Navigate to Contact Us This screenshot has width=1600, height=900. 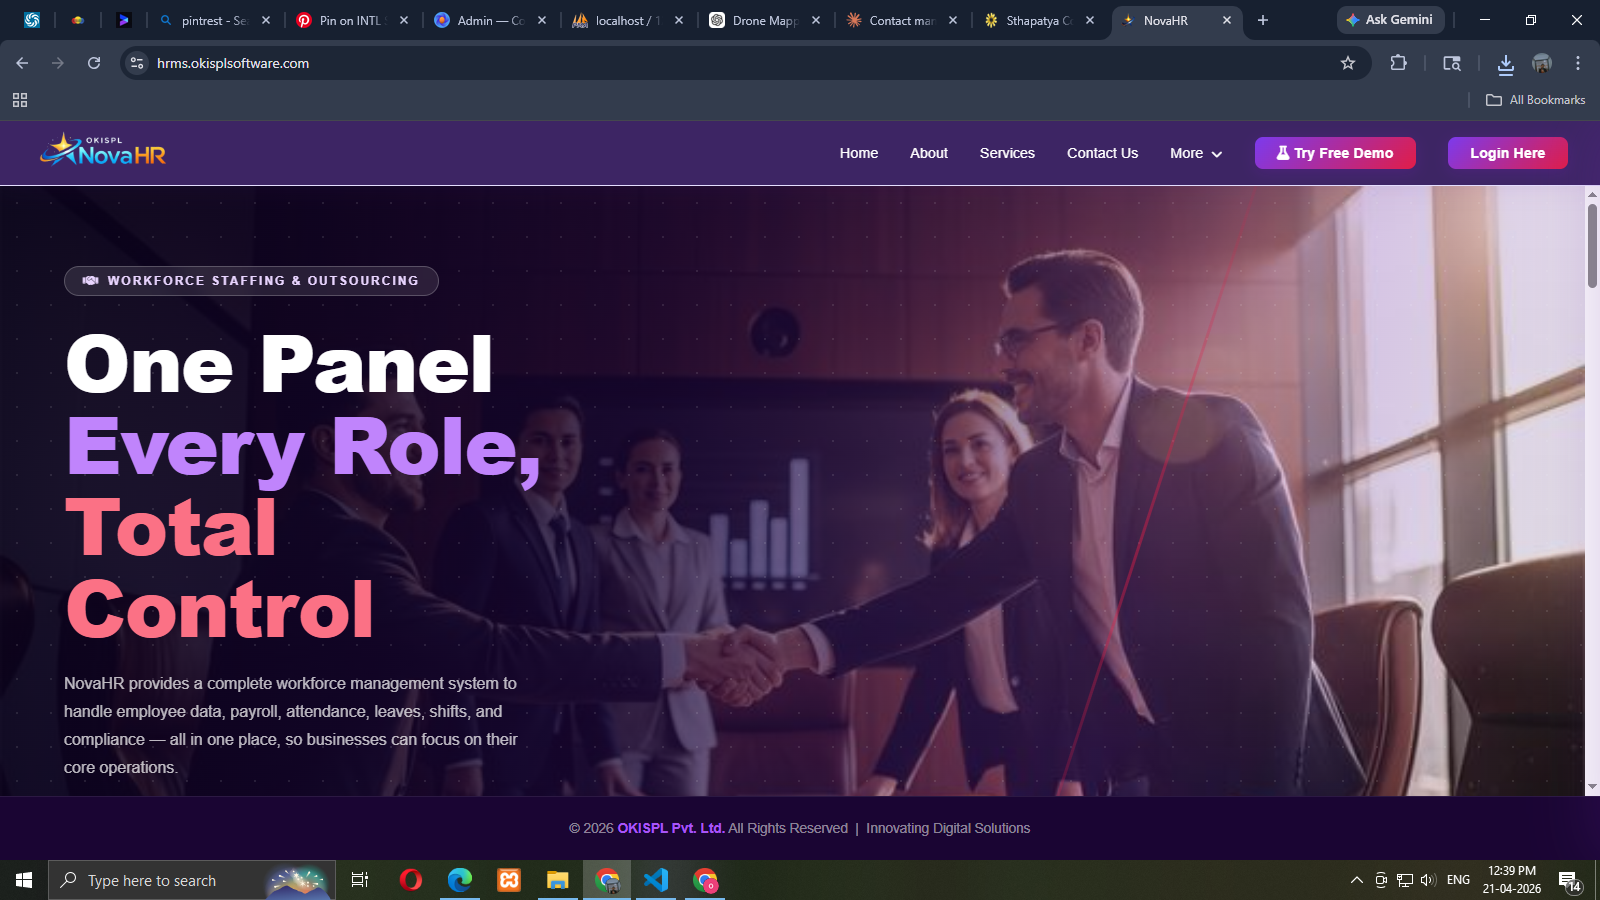(1102, 153)
